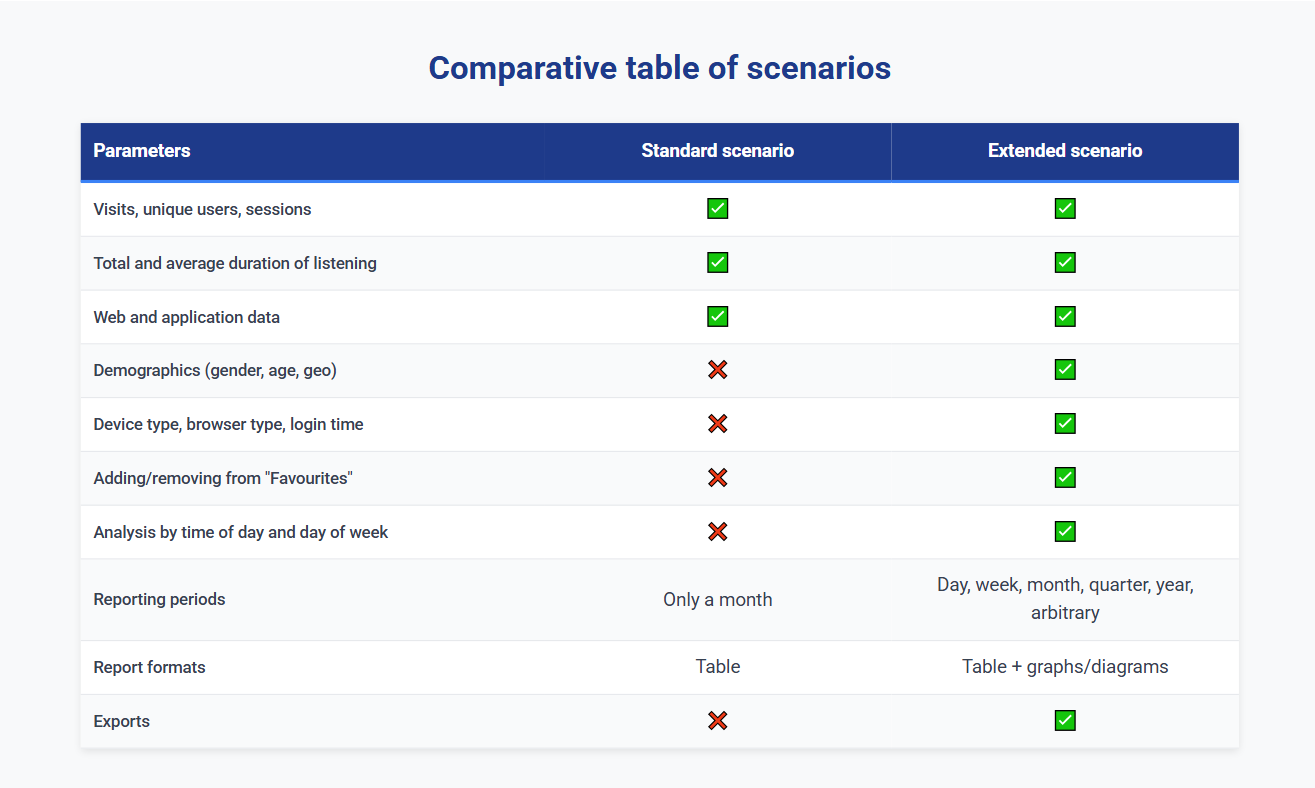Click the 'Only a month' cell text
The height and width of the screenshot is (788, 1315).
tap(717, 600)
